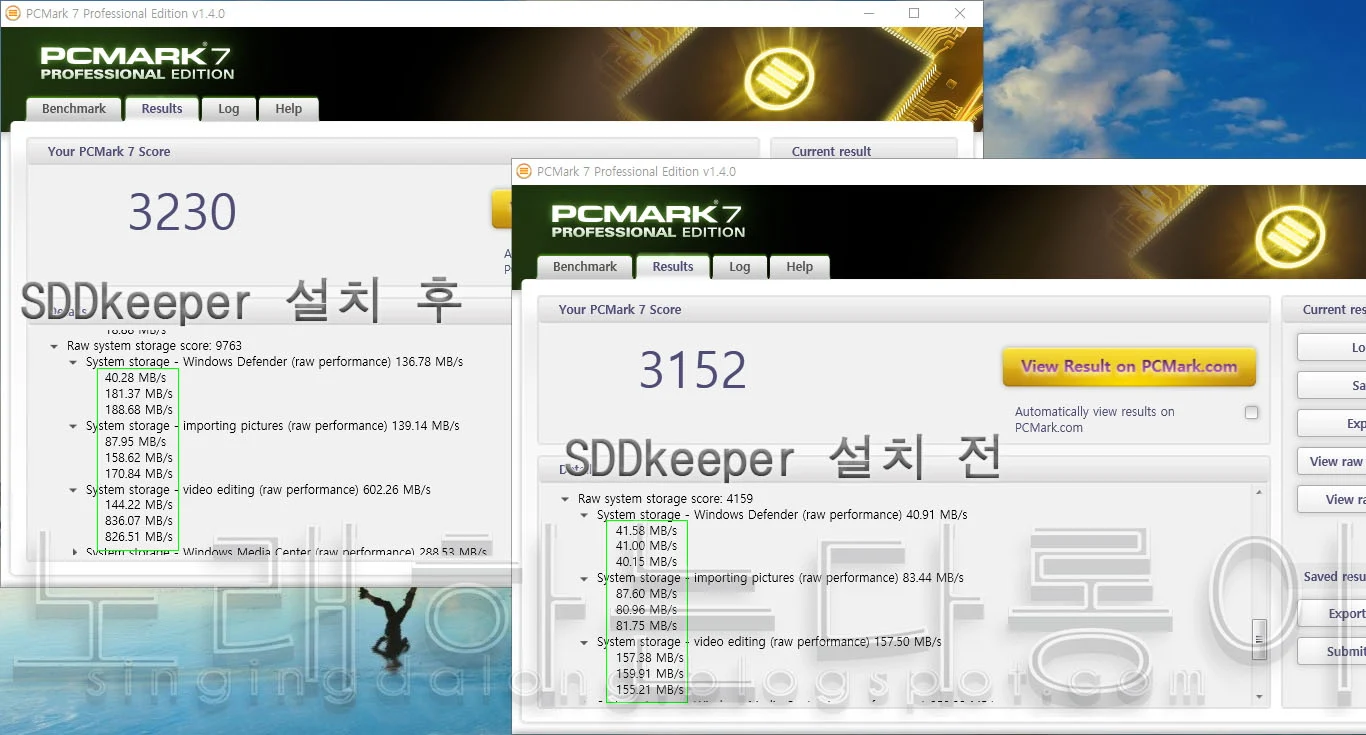Collapse video editing row showing 602.26 MB/s
The width and height of the screenshot is (1366, 735).
(x=74, y=490)
